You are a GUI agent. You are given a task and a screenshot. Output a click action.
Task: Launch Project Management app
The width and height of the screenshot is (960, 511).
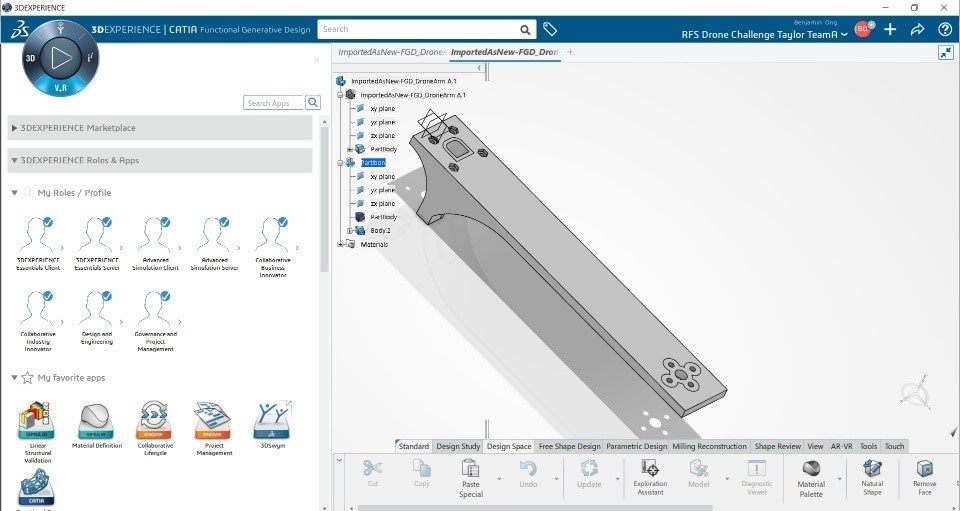[214, 429]
